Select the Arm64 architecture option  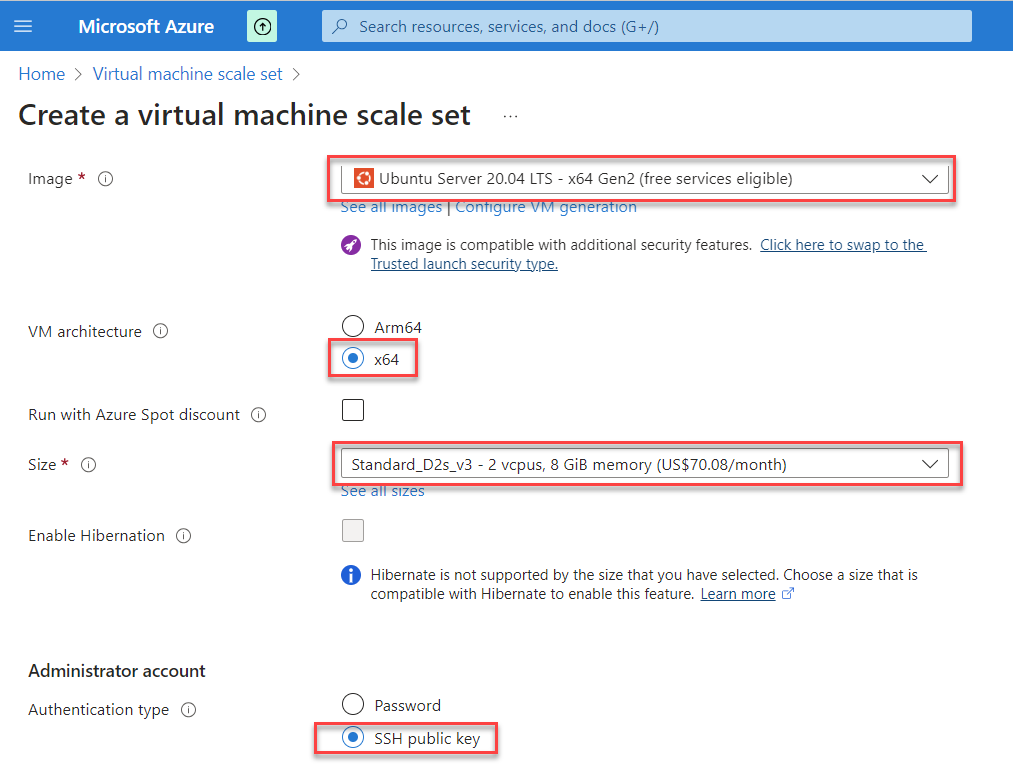coord(353,326)
